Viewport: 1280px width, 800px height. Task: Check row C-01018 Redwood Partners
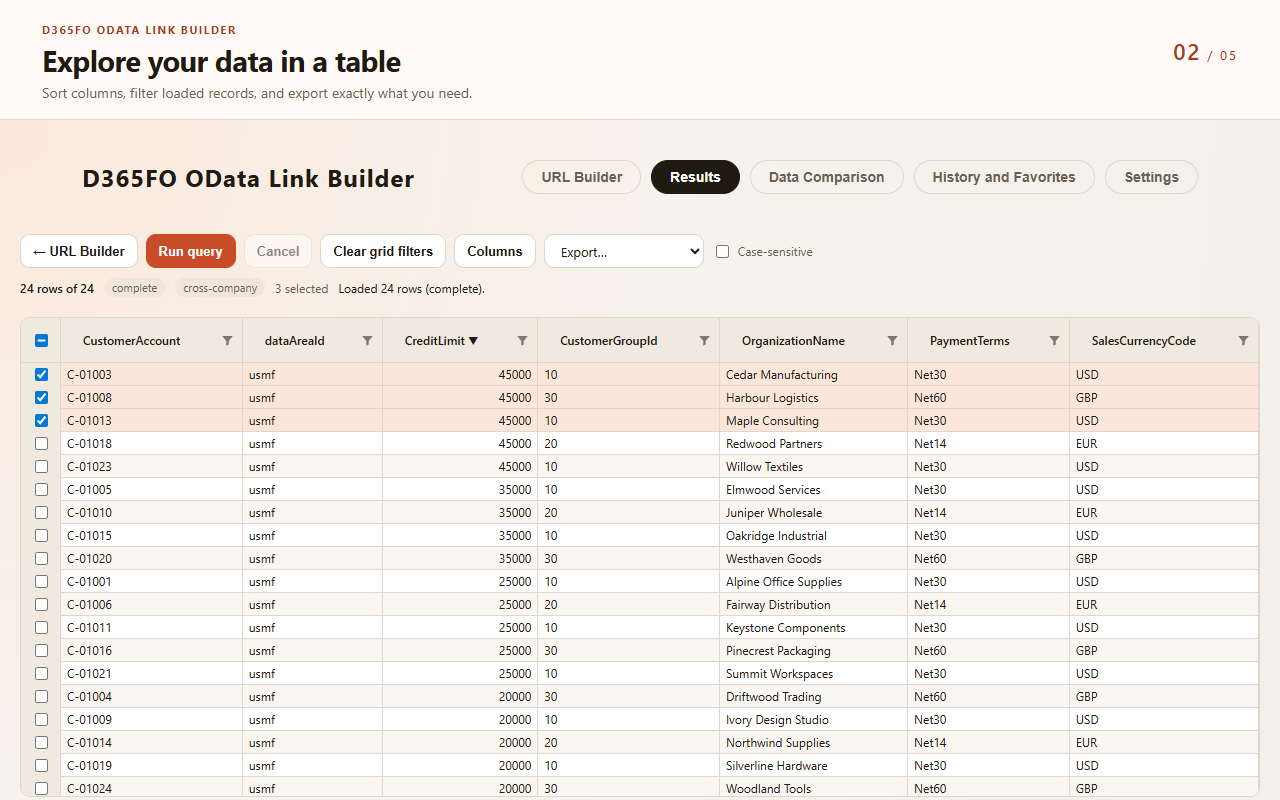click(41, 444)
